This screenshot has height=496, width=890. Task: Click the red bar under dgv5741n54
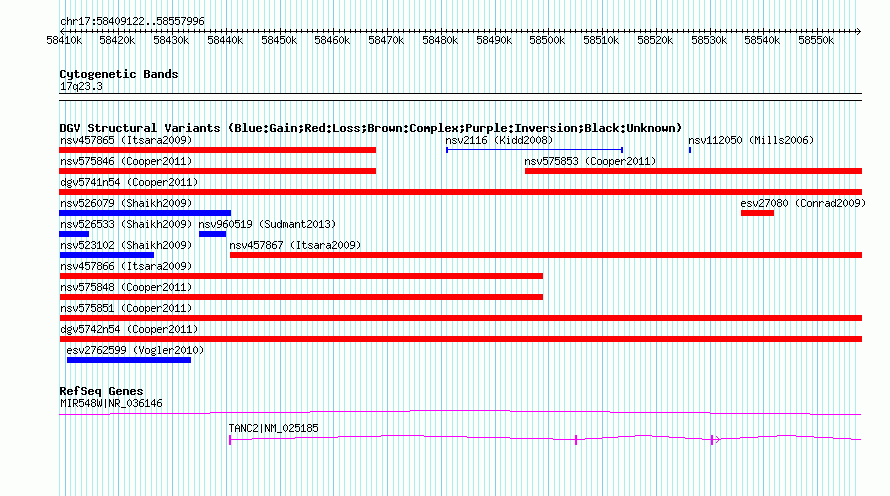(460, 192)
